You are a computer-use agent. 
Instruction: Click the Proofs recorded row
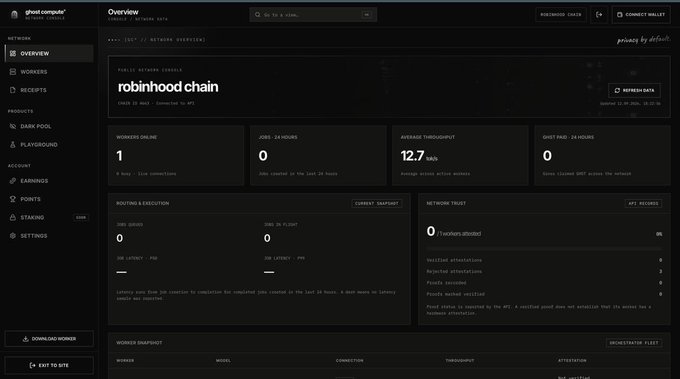coord(544,283)
